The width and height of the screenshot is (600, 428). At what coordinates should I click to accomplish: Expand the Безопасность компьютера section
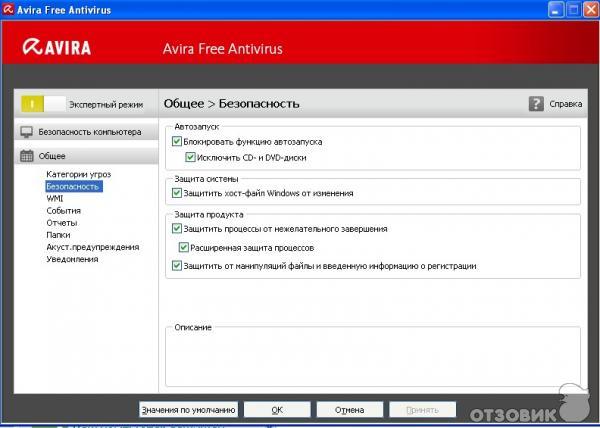pos(89,132)
